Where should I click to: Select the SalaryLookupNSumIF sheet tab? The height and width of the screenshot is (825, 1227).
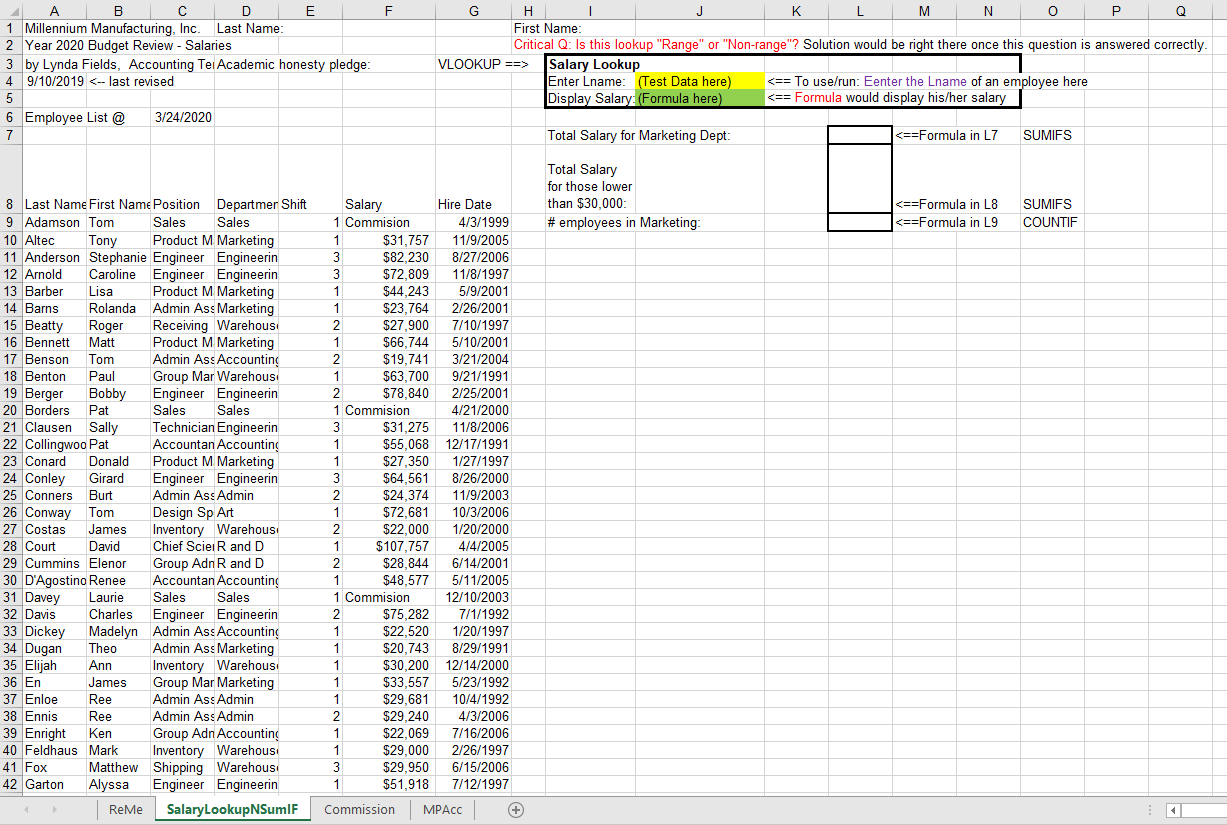[232, 810]
